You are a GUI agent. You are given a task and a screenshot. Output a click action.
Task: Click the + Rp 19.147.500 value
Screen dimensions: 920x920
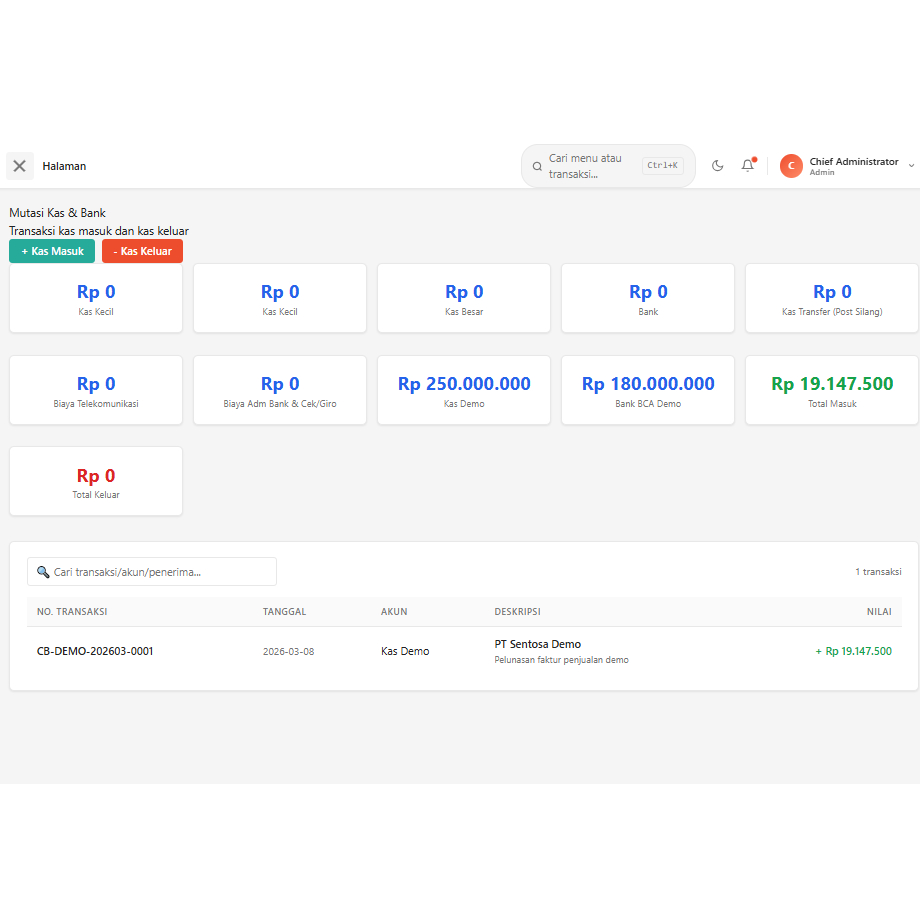click(854, 651)
